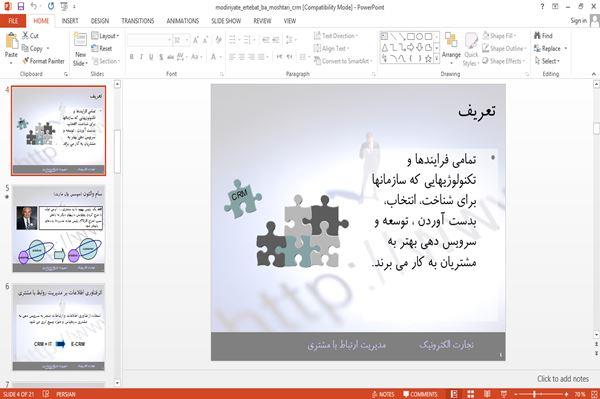Select slide 6 thumbnail

(59, 327)
